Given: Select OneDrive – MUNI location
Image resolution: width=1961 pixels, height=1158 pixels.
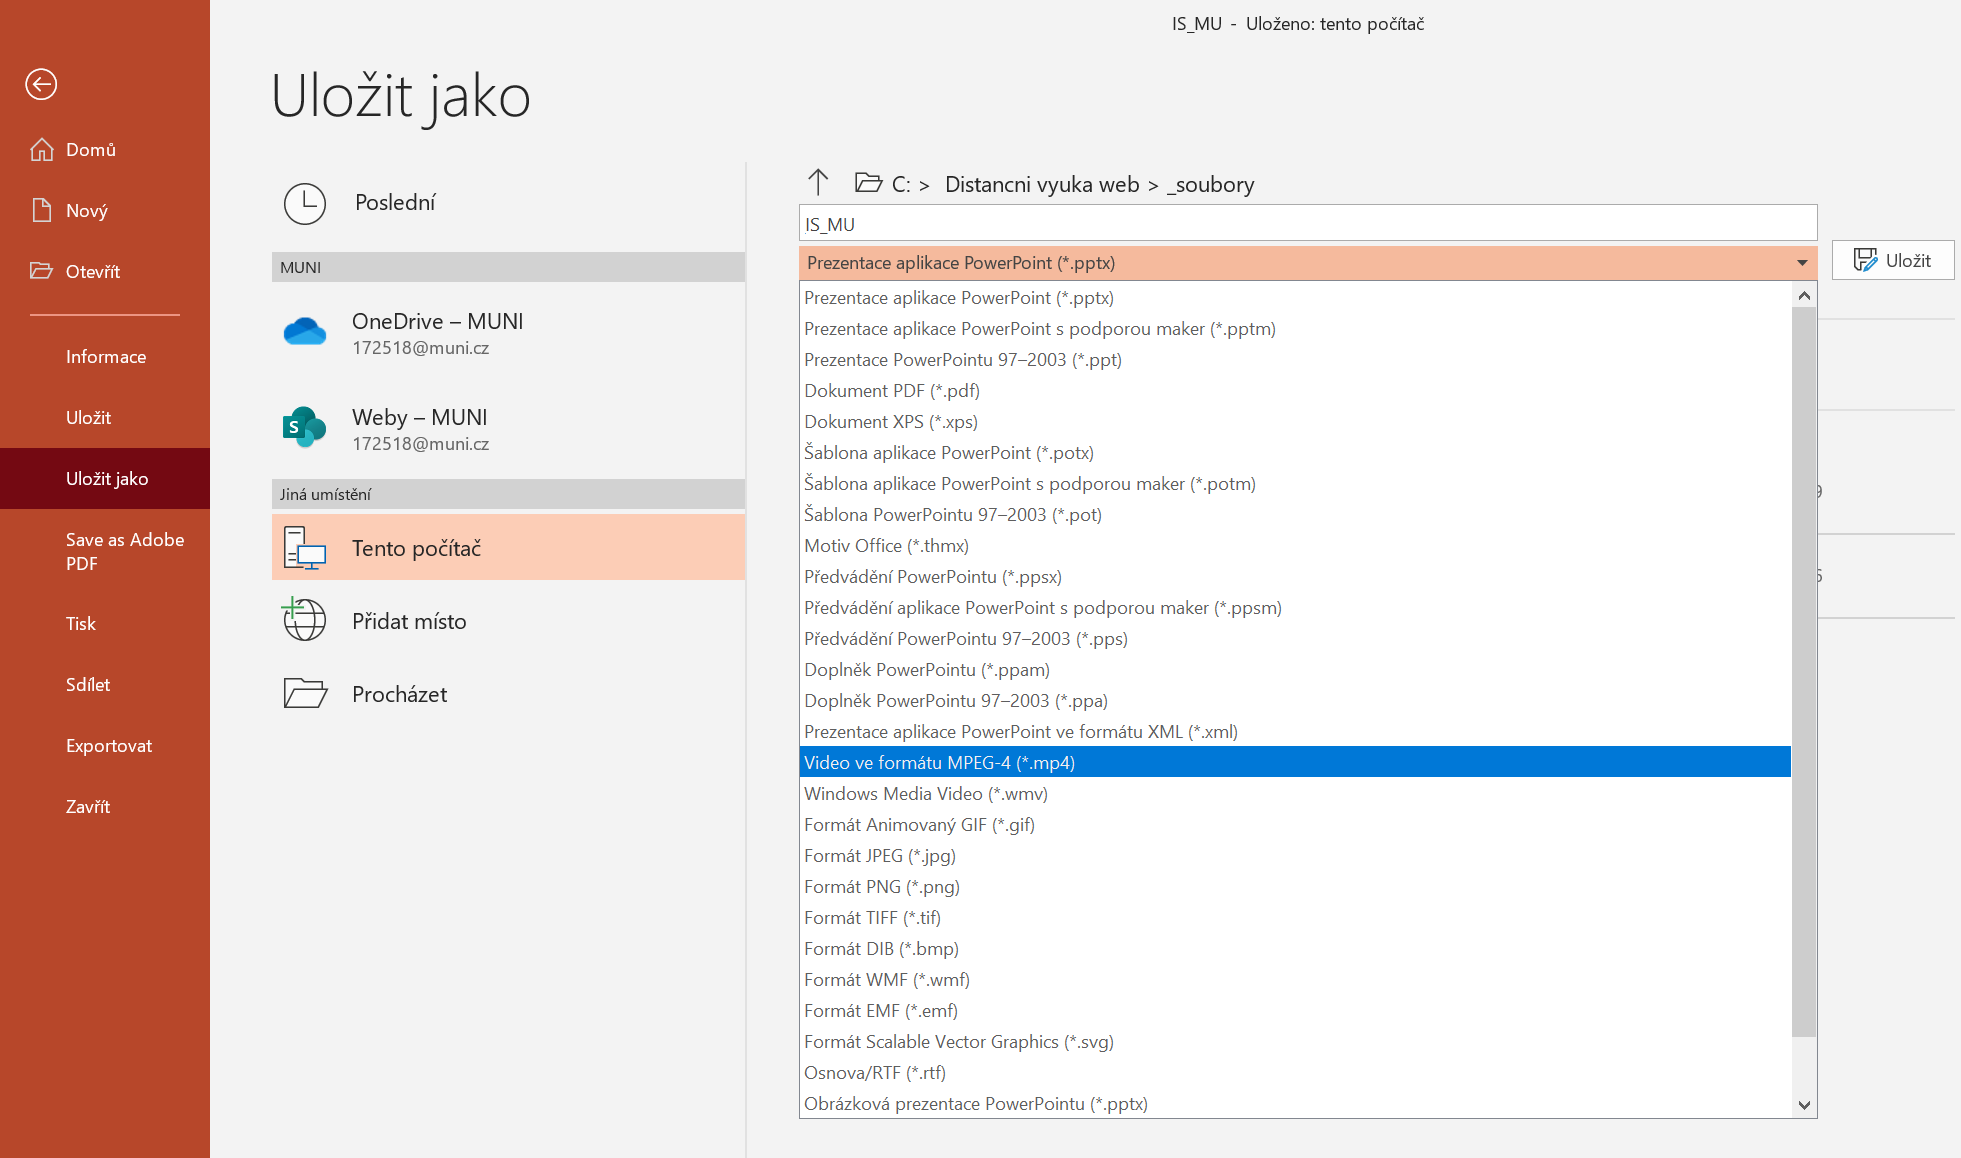Looking at the screenshot, I should (x=508, y=333).
